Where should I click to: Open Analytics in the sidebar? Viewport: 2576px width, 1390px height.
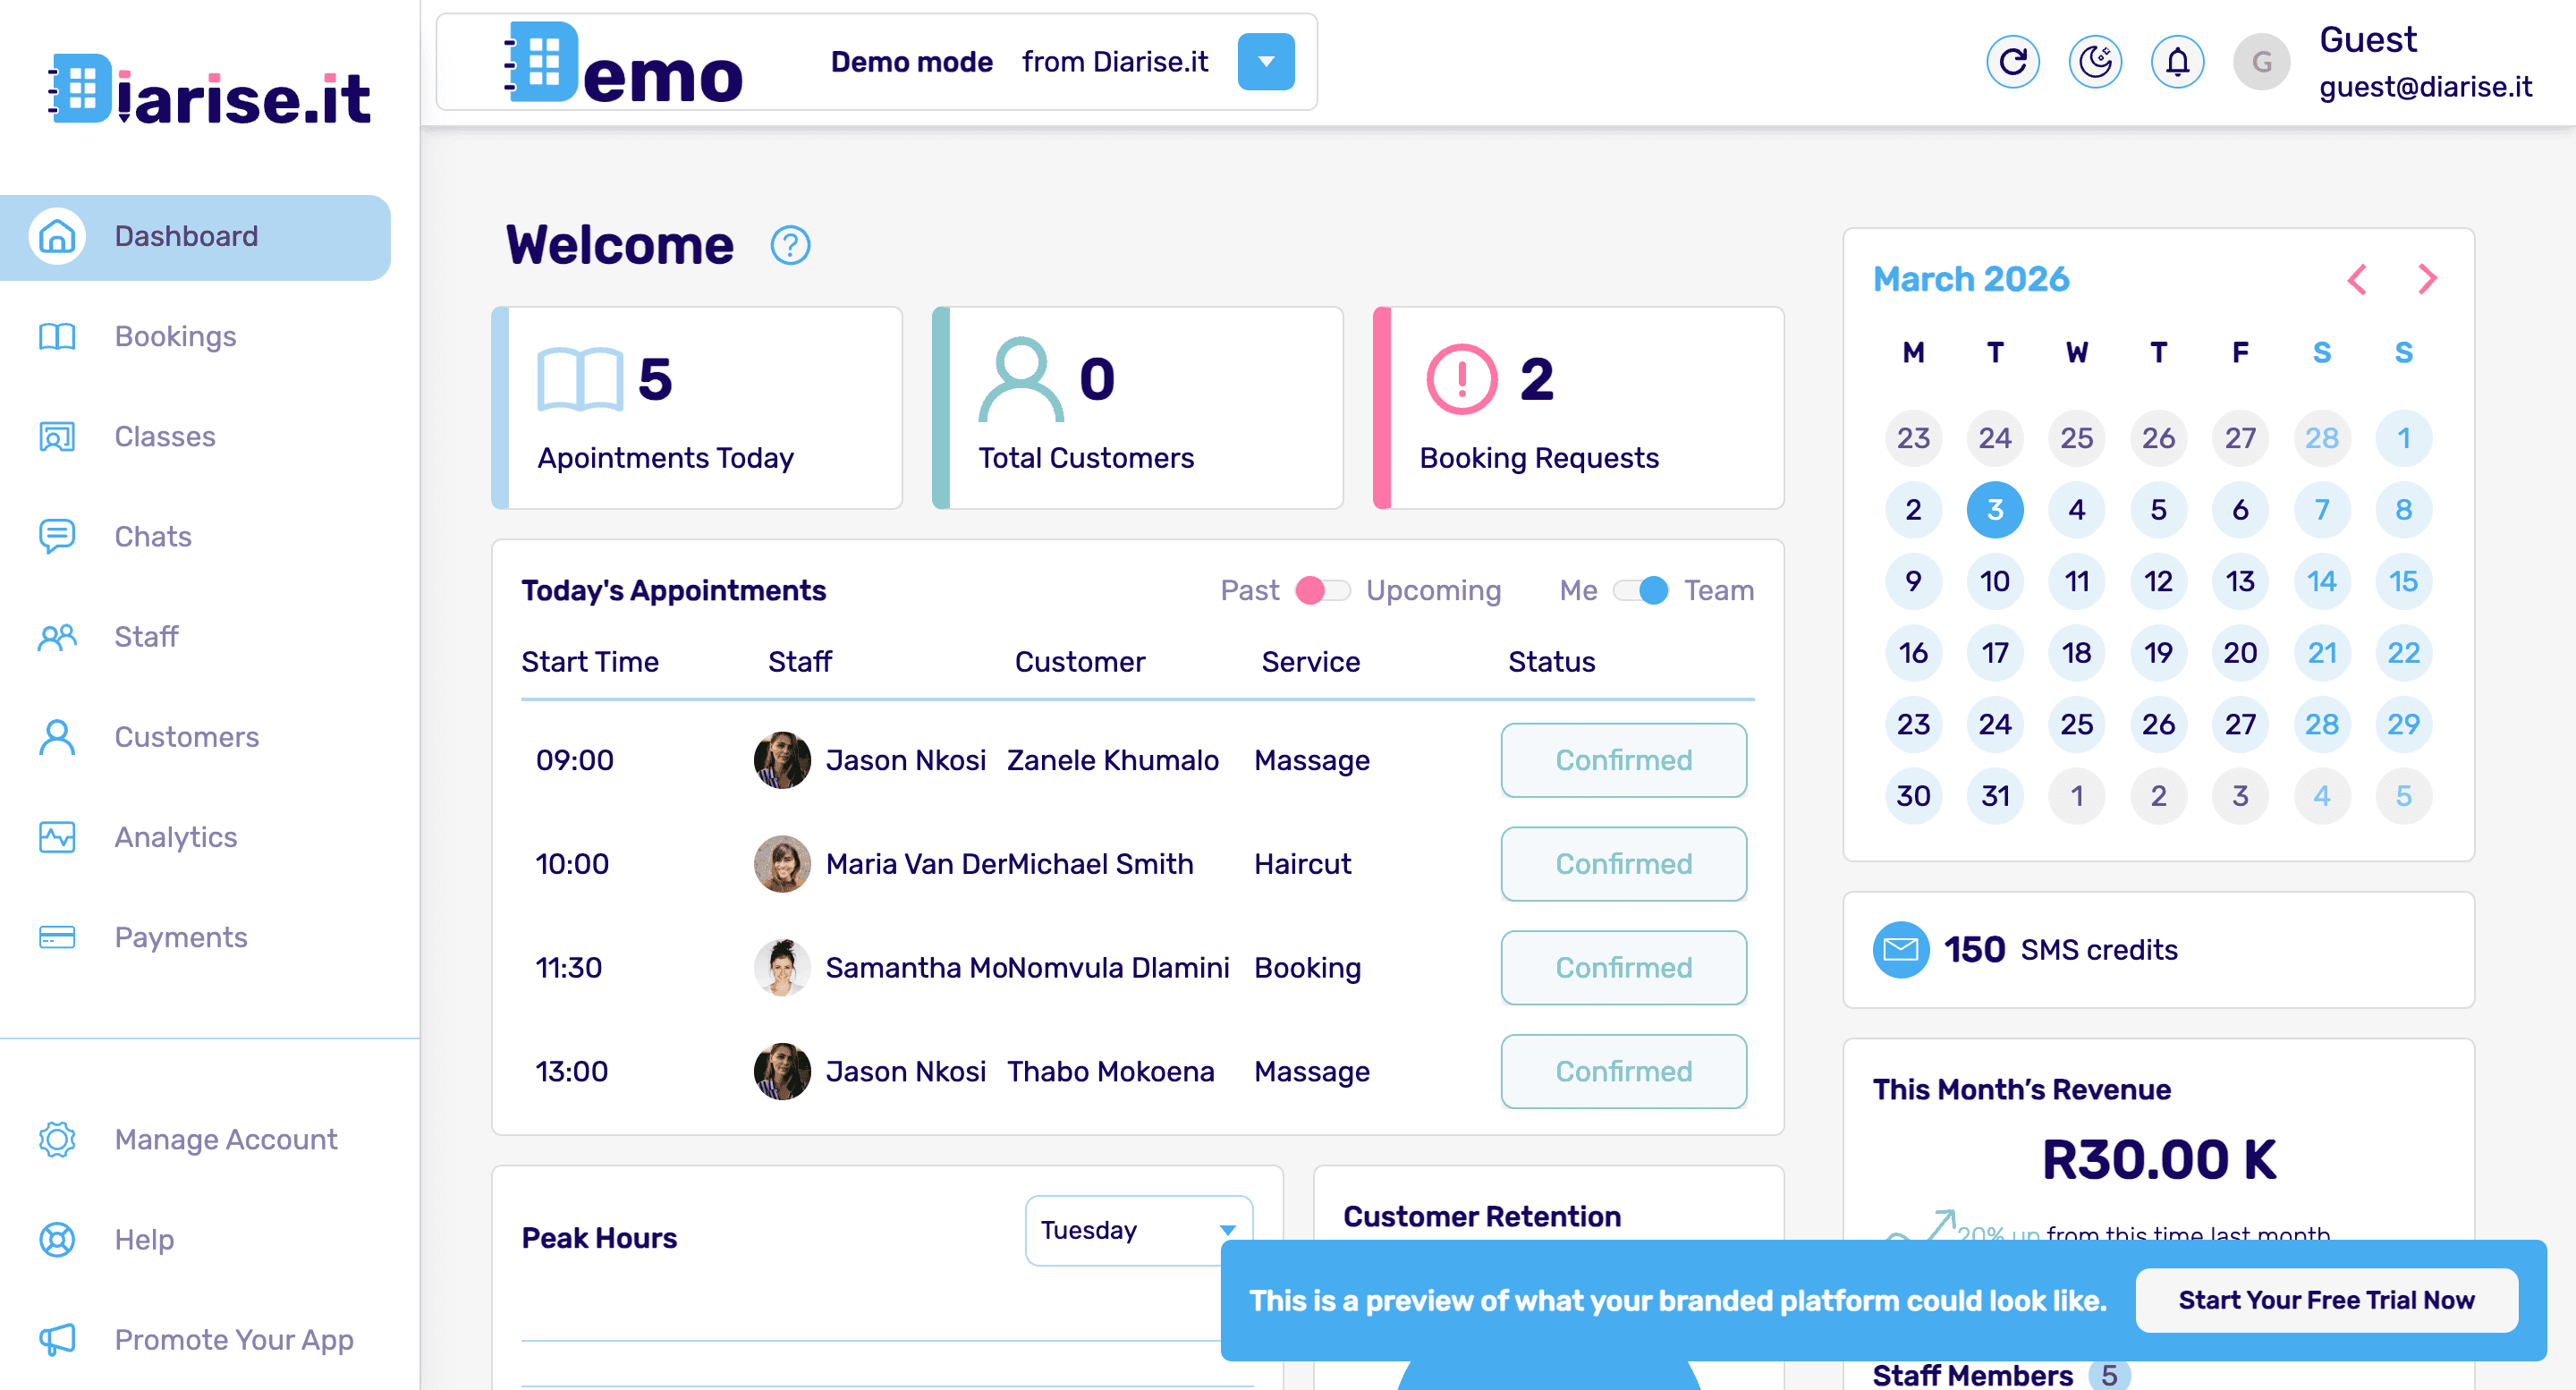click(x=175, y=837)
